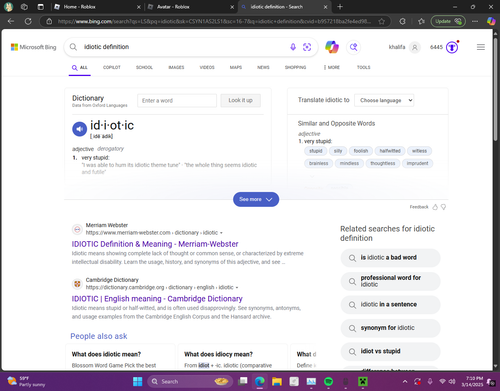This screenshot has height=391, width=500.
Task: Play the idiotic pronunciation audio
Action: click(80, 129)
